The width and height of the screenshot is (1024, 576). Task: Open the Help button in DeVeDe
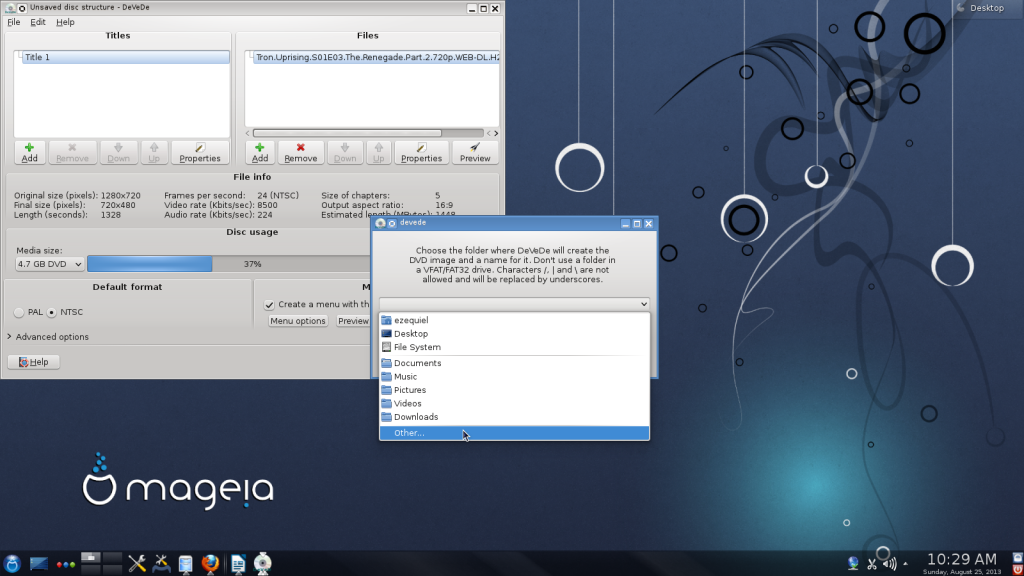[x=33, y=362]
